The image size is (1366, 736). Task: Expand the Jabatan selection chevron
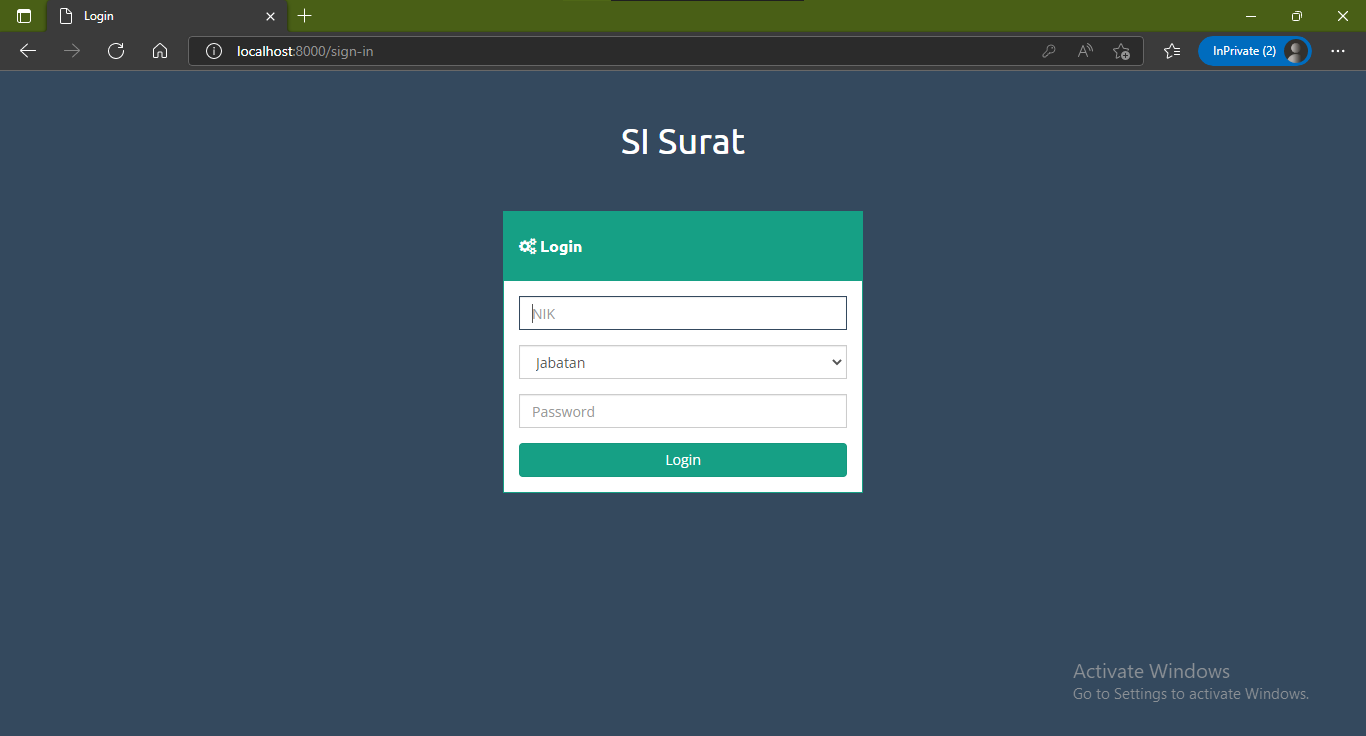(836, 362)
